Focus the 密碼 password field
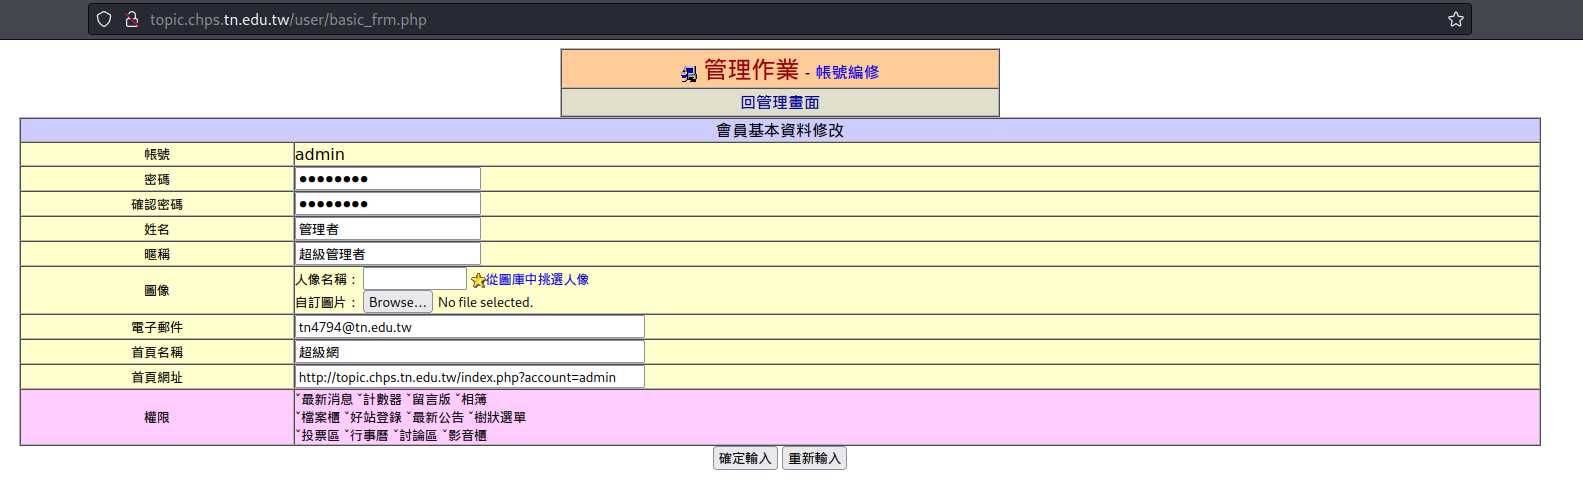The image size is (1583, 503). [x=388, y=179]
